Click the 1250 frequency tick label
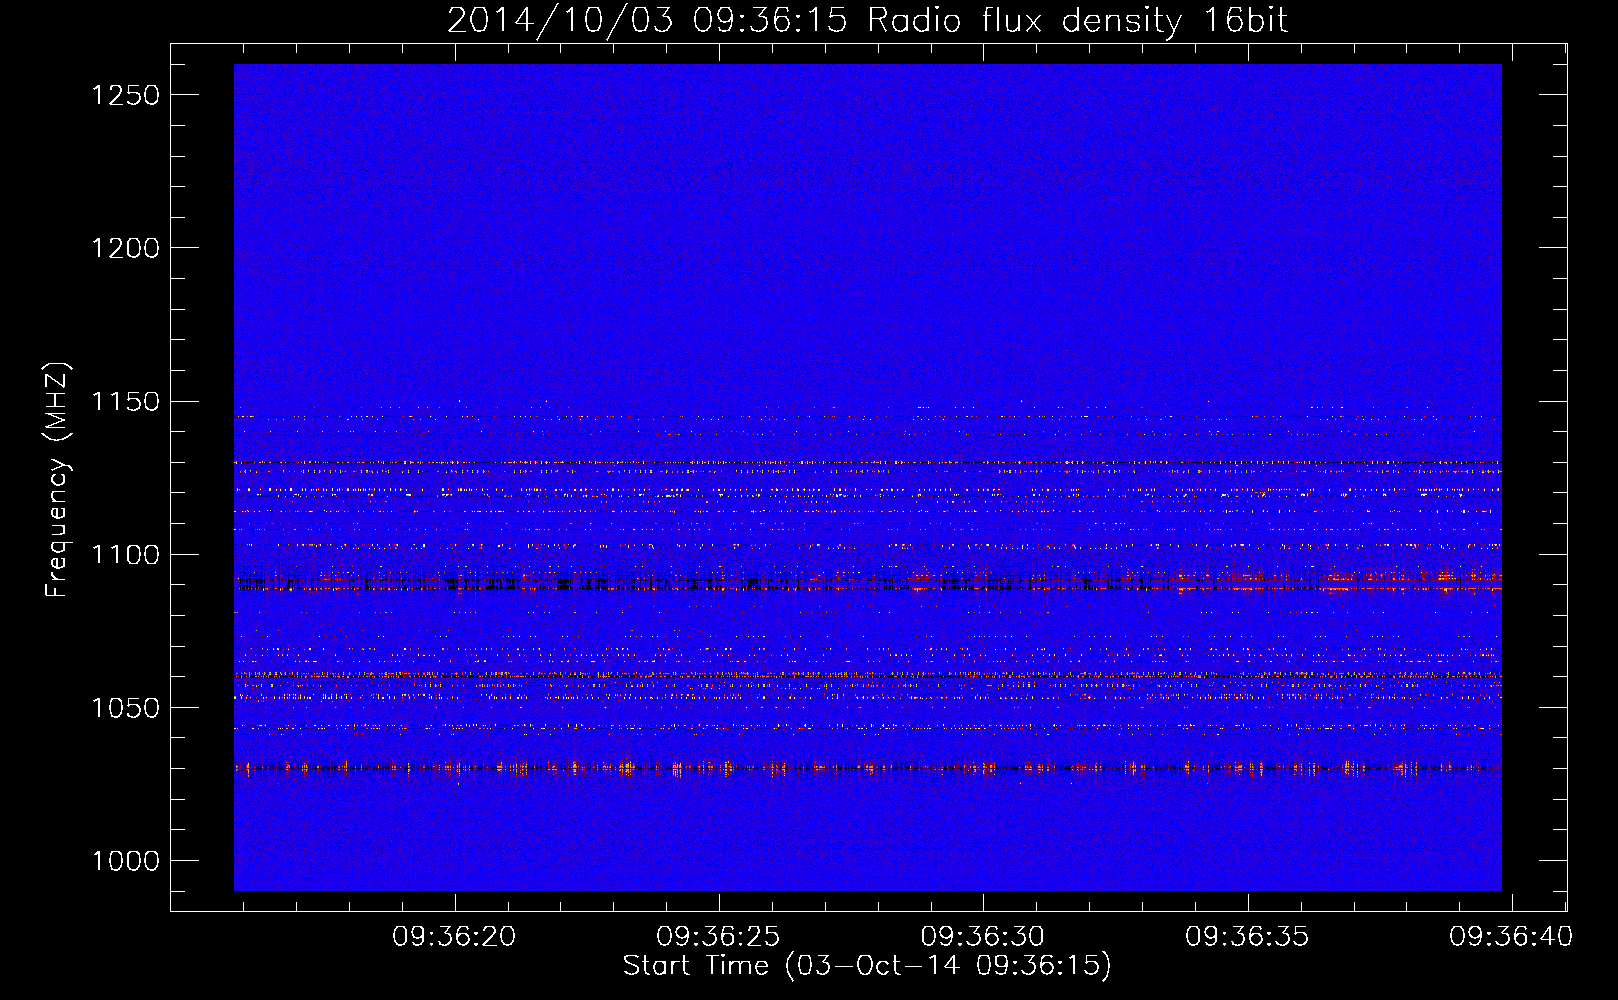 (125, 95)
